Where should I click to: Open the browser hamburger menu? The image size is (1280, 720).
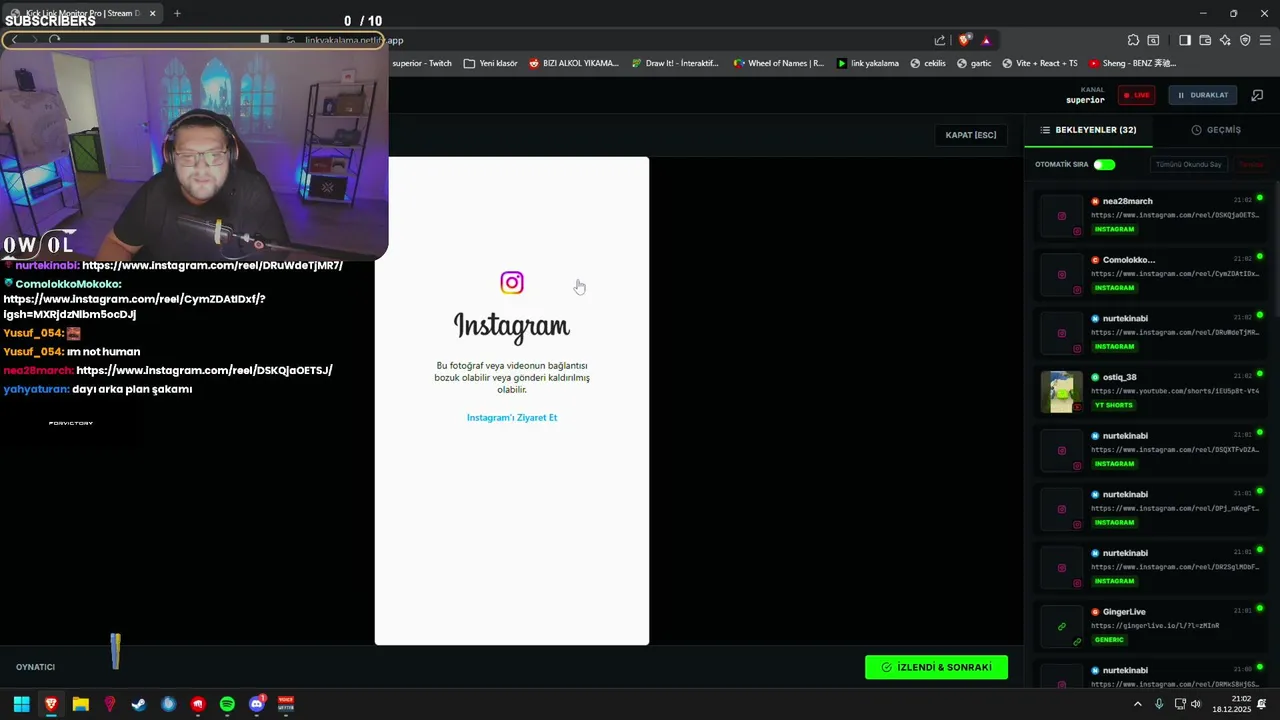(x=1265, y=40)
